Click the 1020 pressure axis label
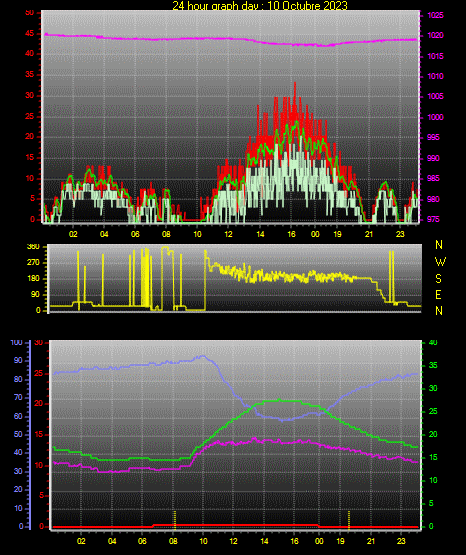 tap(435, 35)
